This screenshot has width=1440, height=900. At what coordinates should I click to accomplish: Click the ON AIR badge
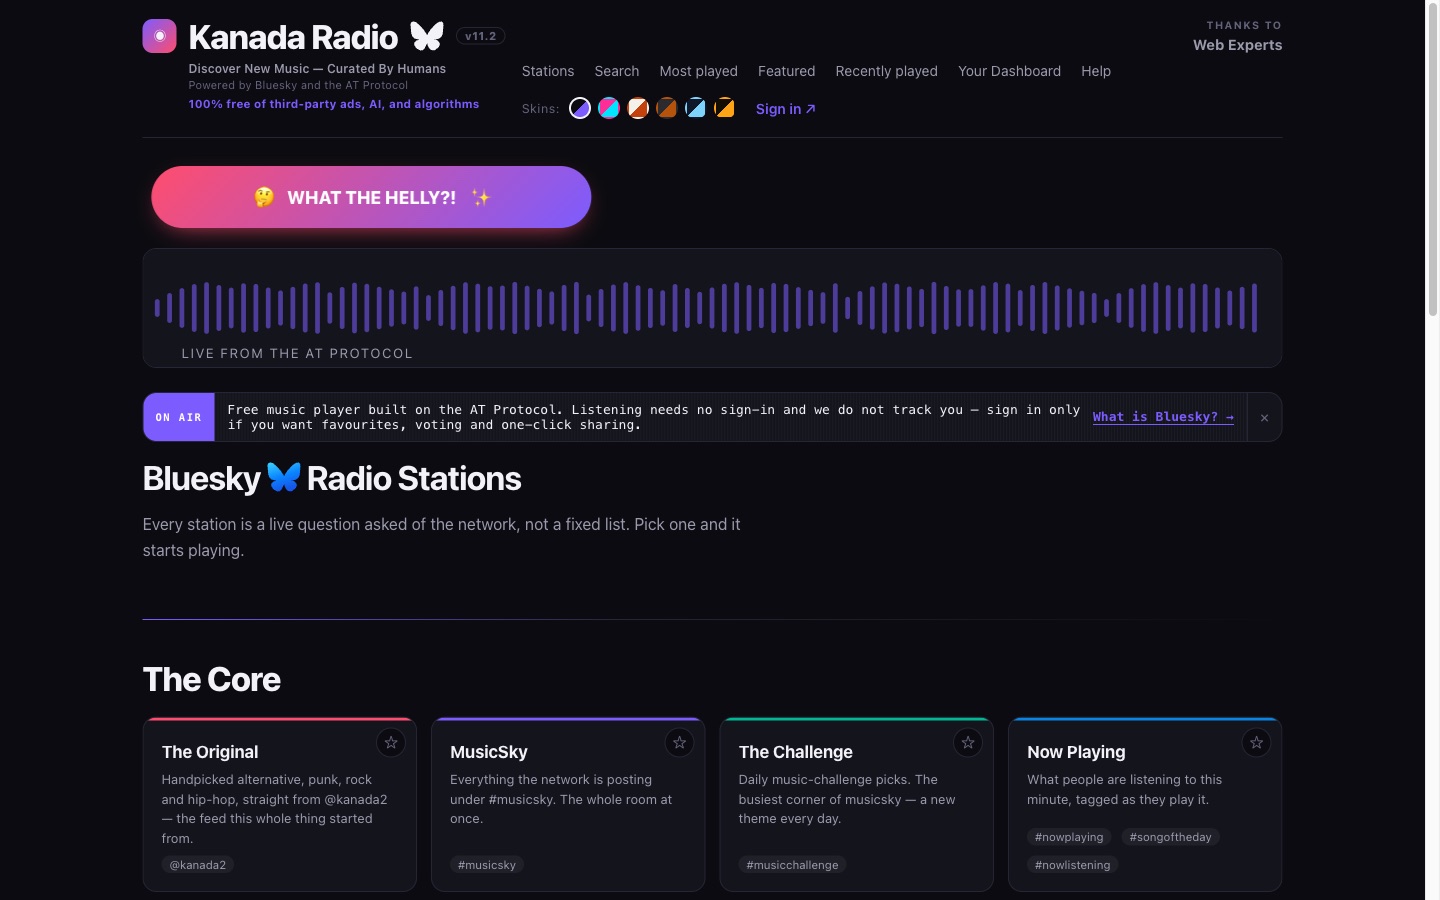[179, 417]
